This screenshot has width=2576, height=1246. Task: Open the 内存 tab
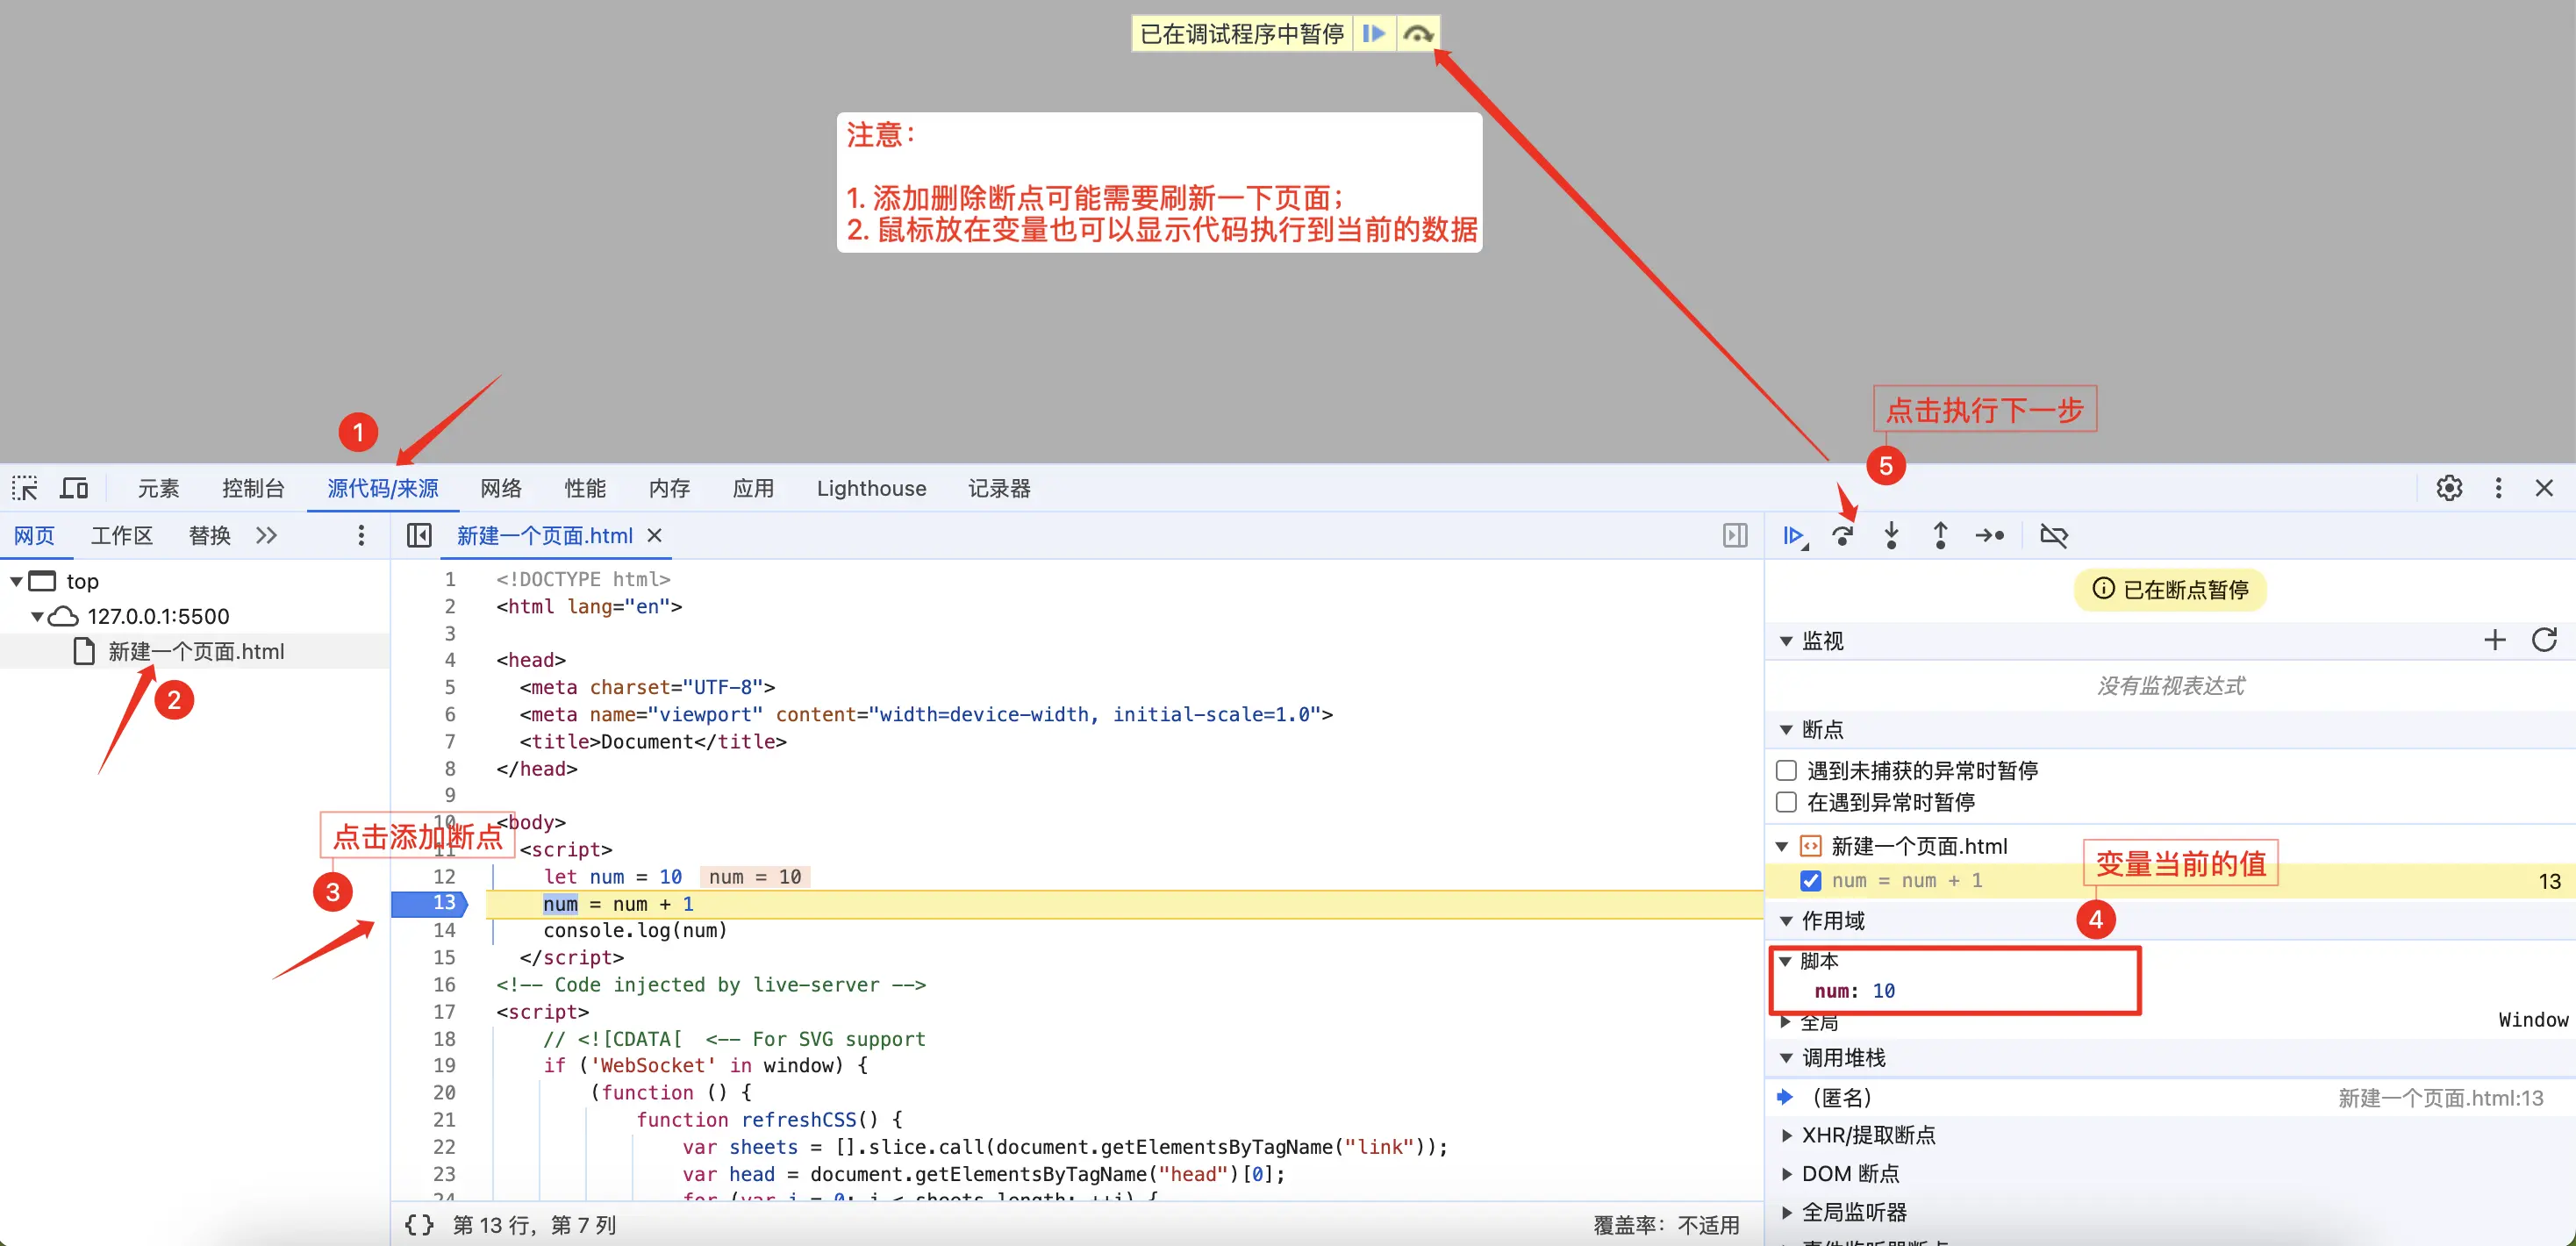pos(669,488)
